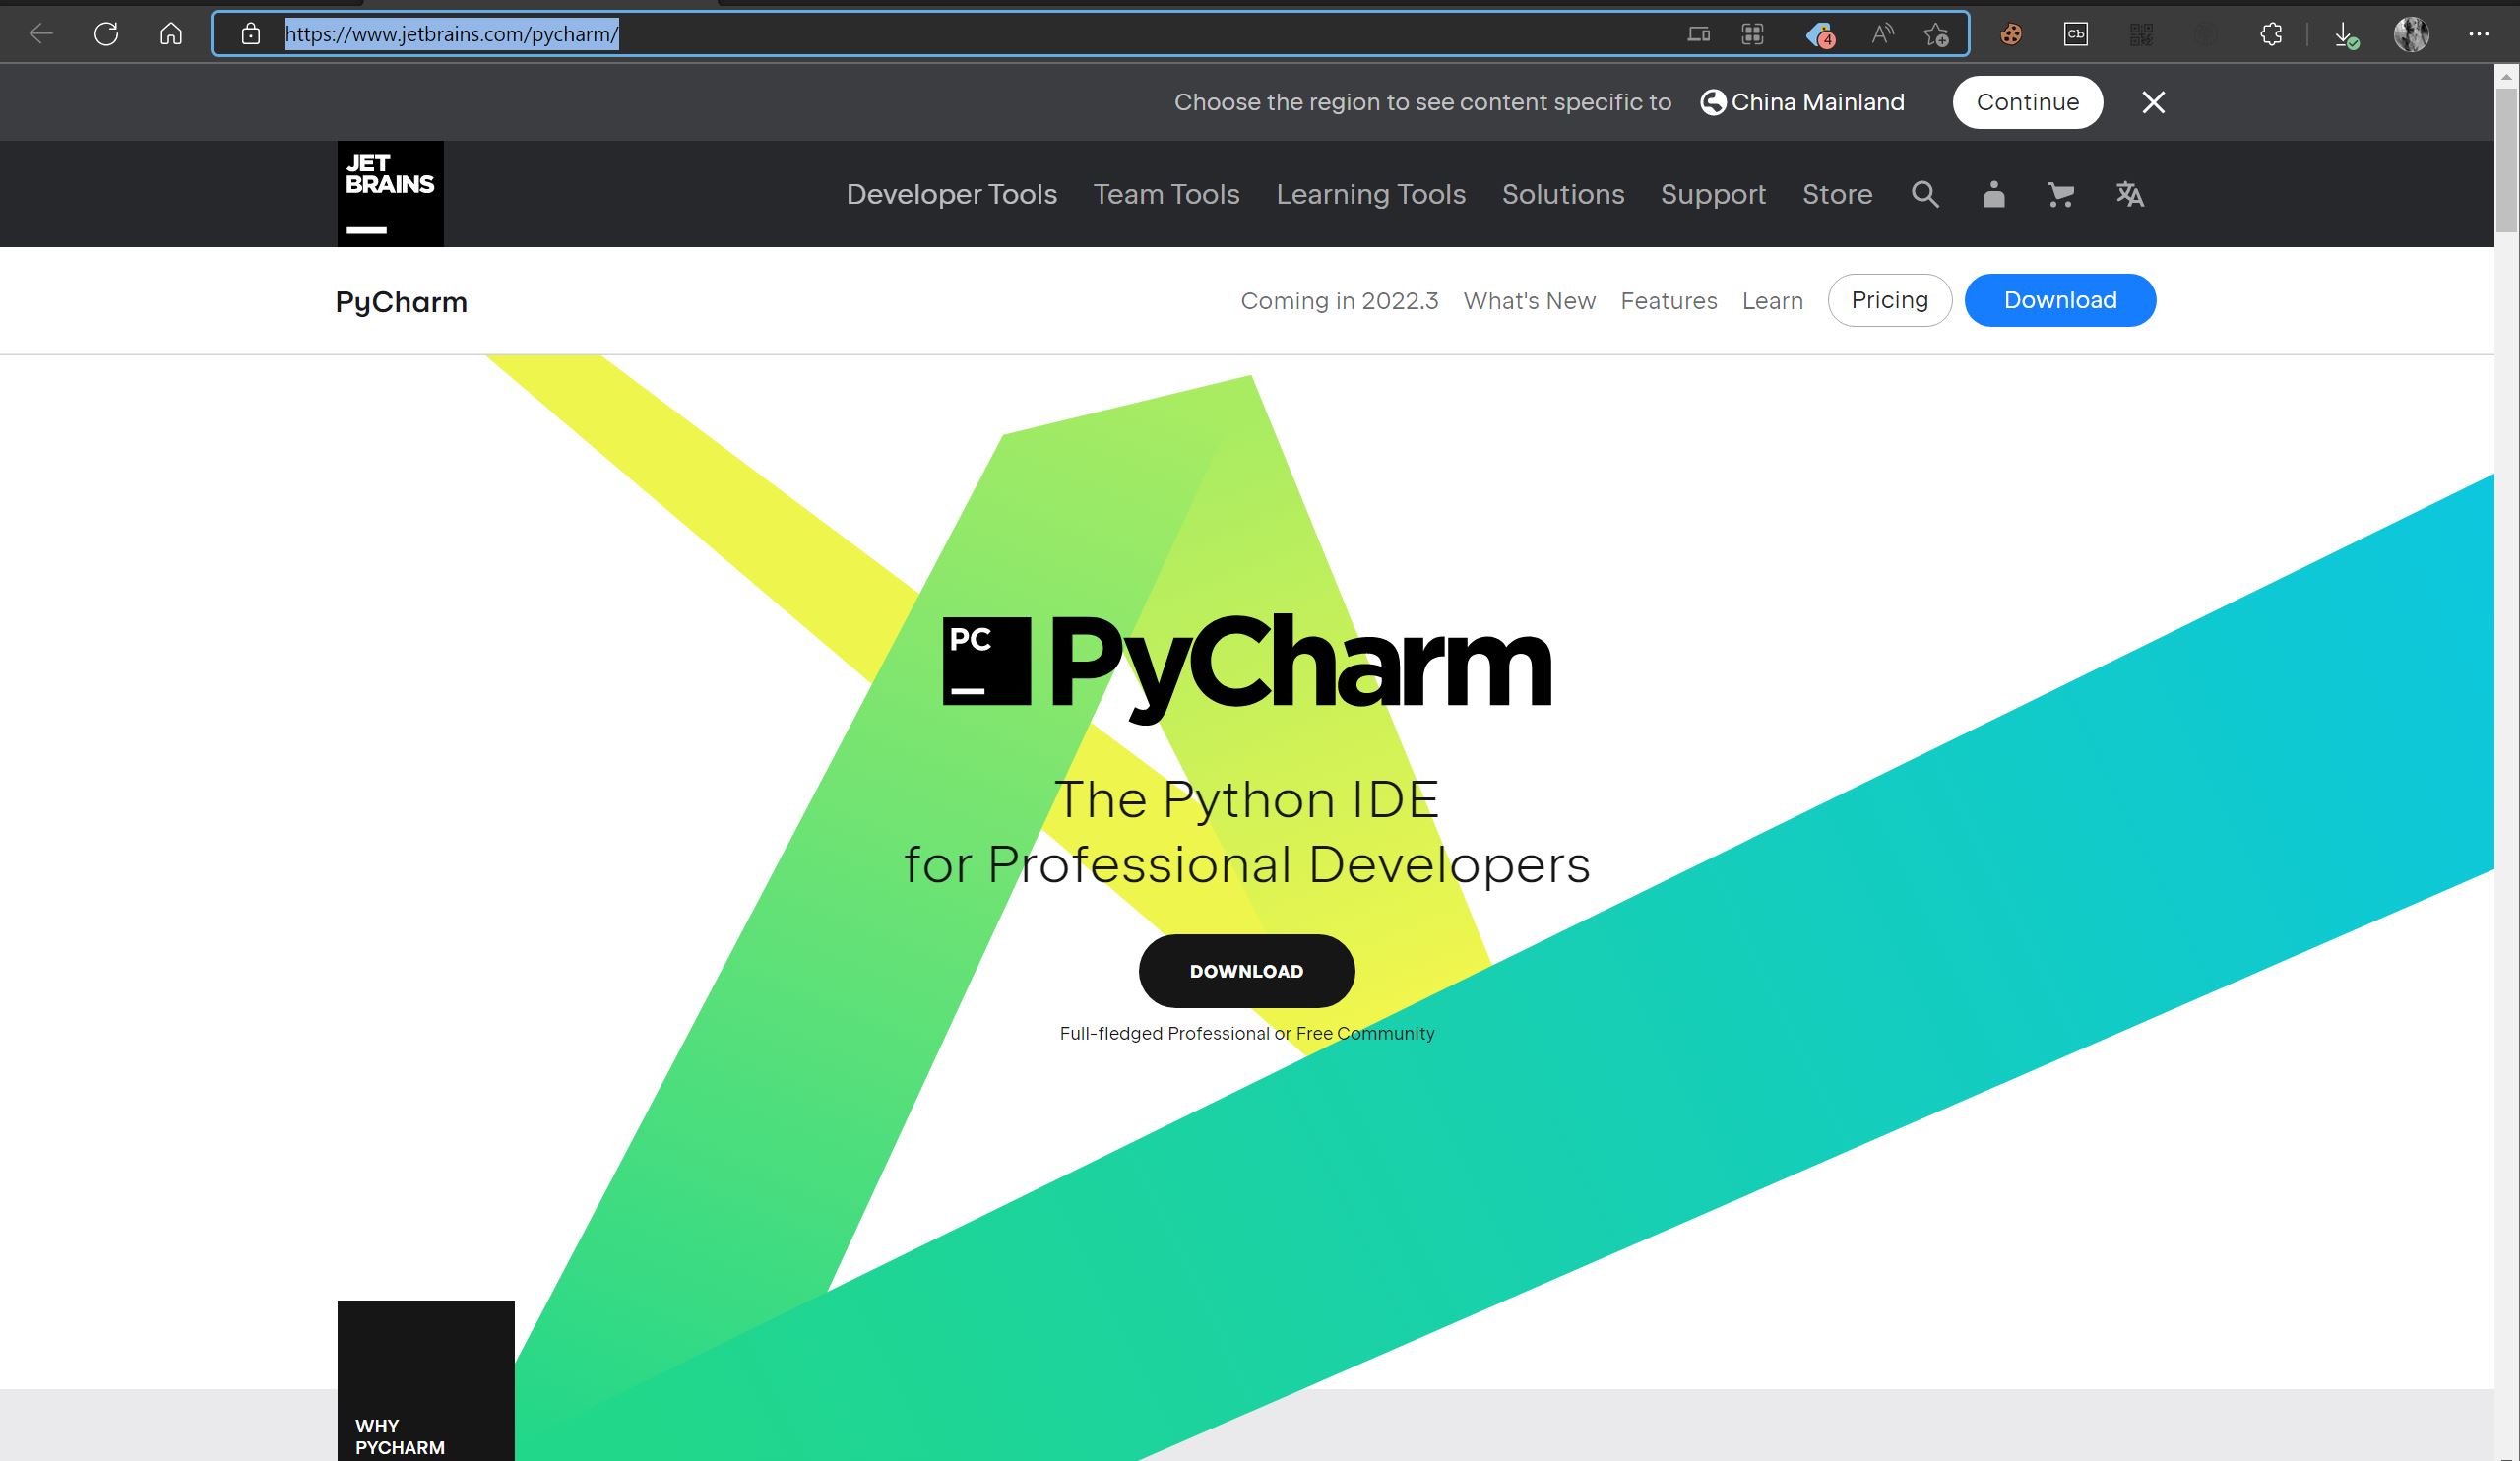Click the Pricing button
Image resolution: width=2520 pixels, height=1461 pixels.
pos(1889,299)
